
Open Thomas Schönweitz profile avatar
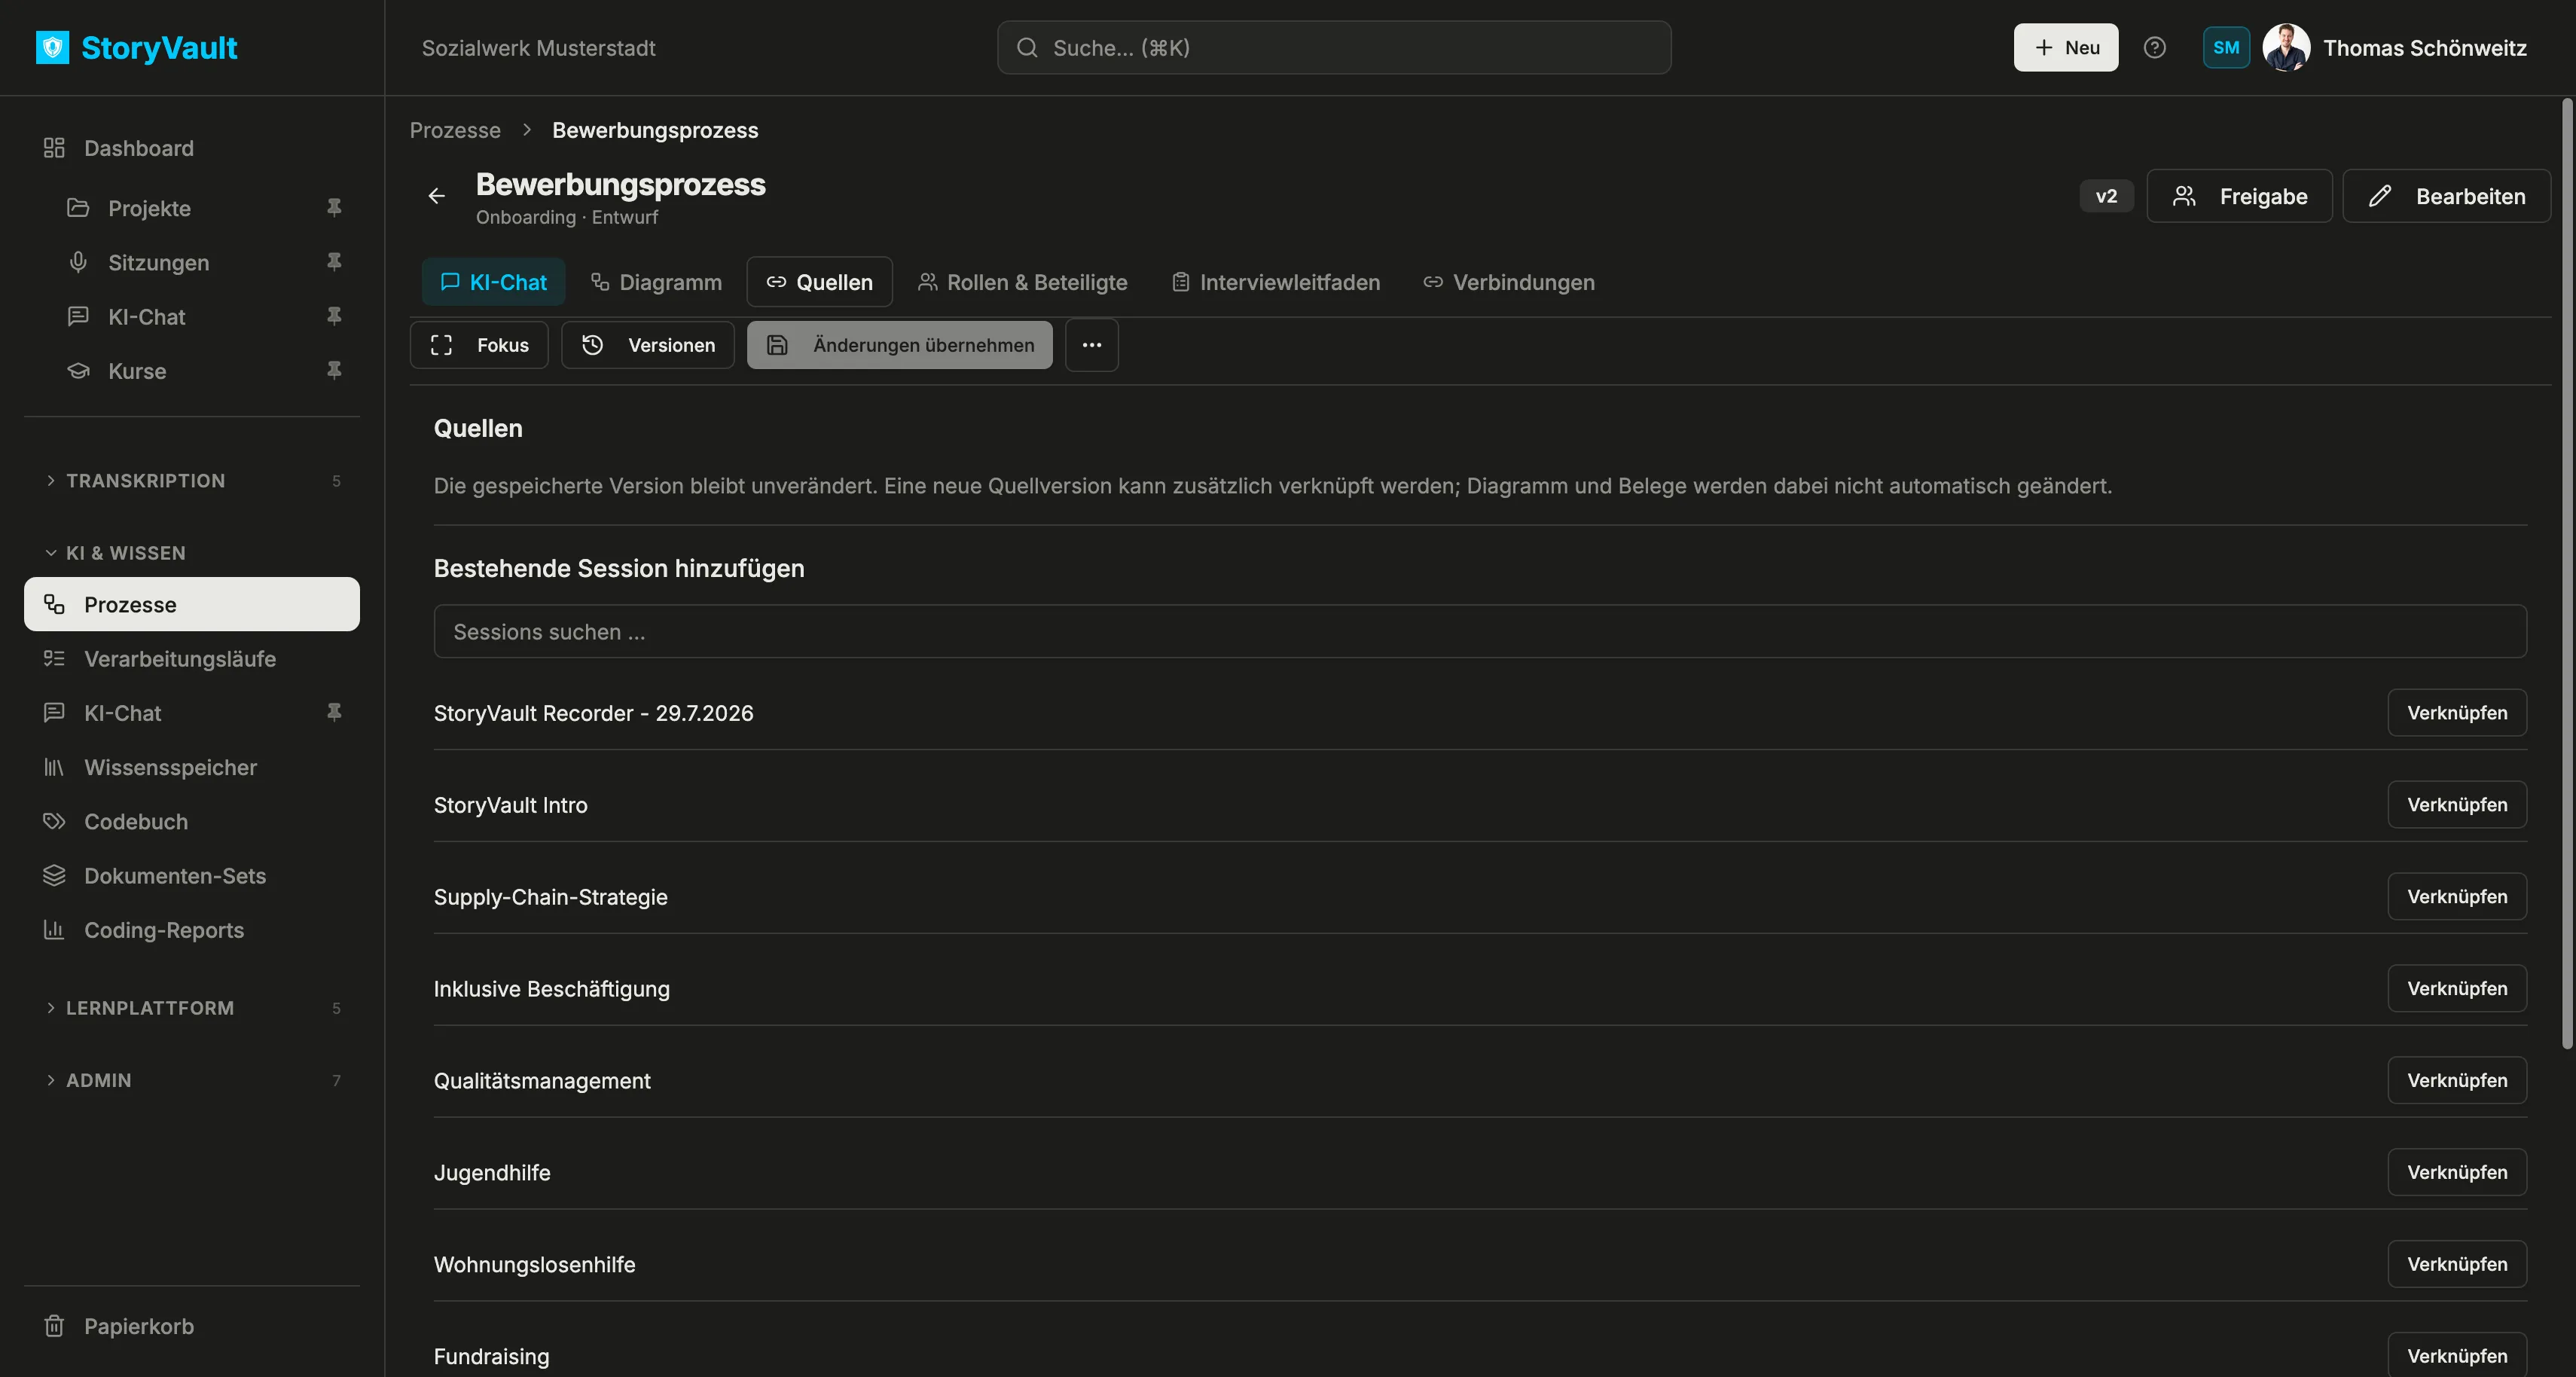pyautogui.click(x=2286, y=47)
